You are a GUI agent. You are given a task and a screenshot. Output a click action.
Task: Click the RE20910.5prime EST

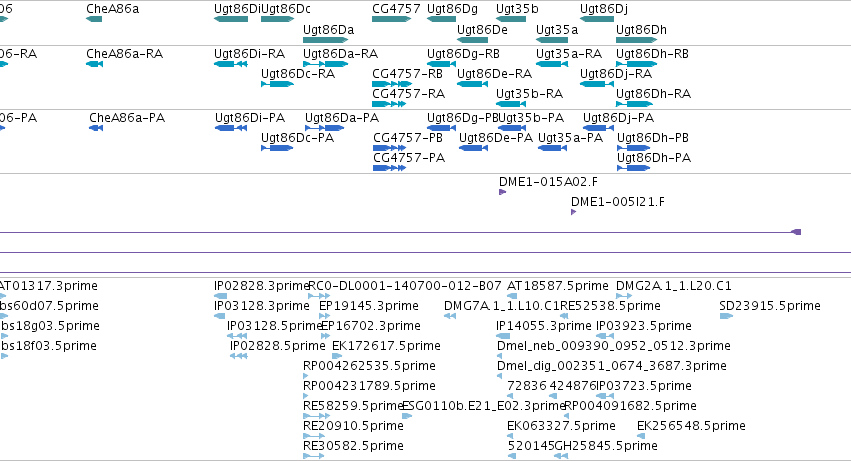pos(314,437)
